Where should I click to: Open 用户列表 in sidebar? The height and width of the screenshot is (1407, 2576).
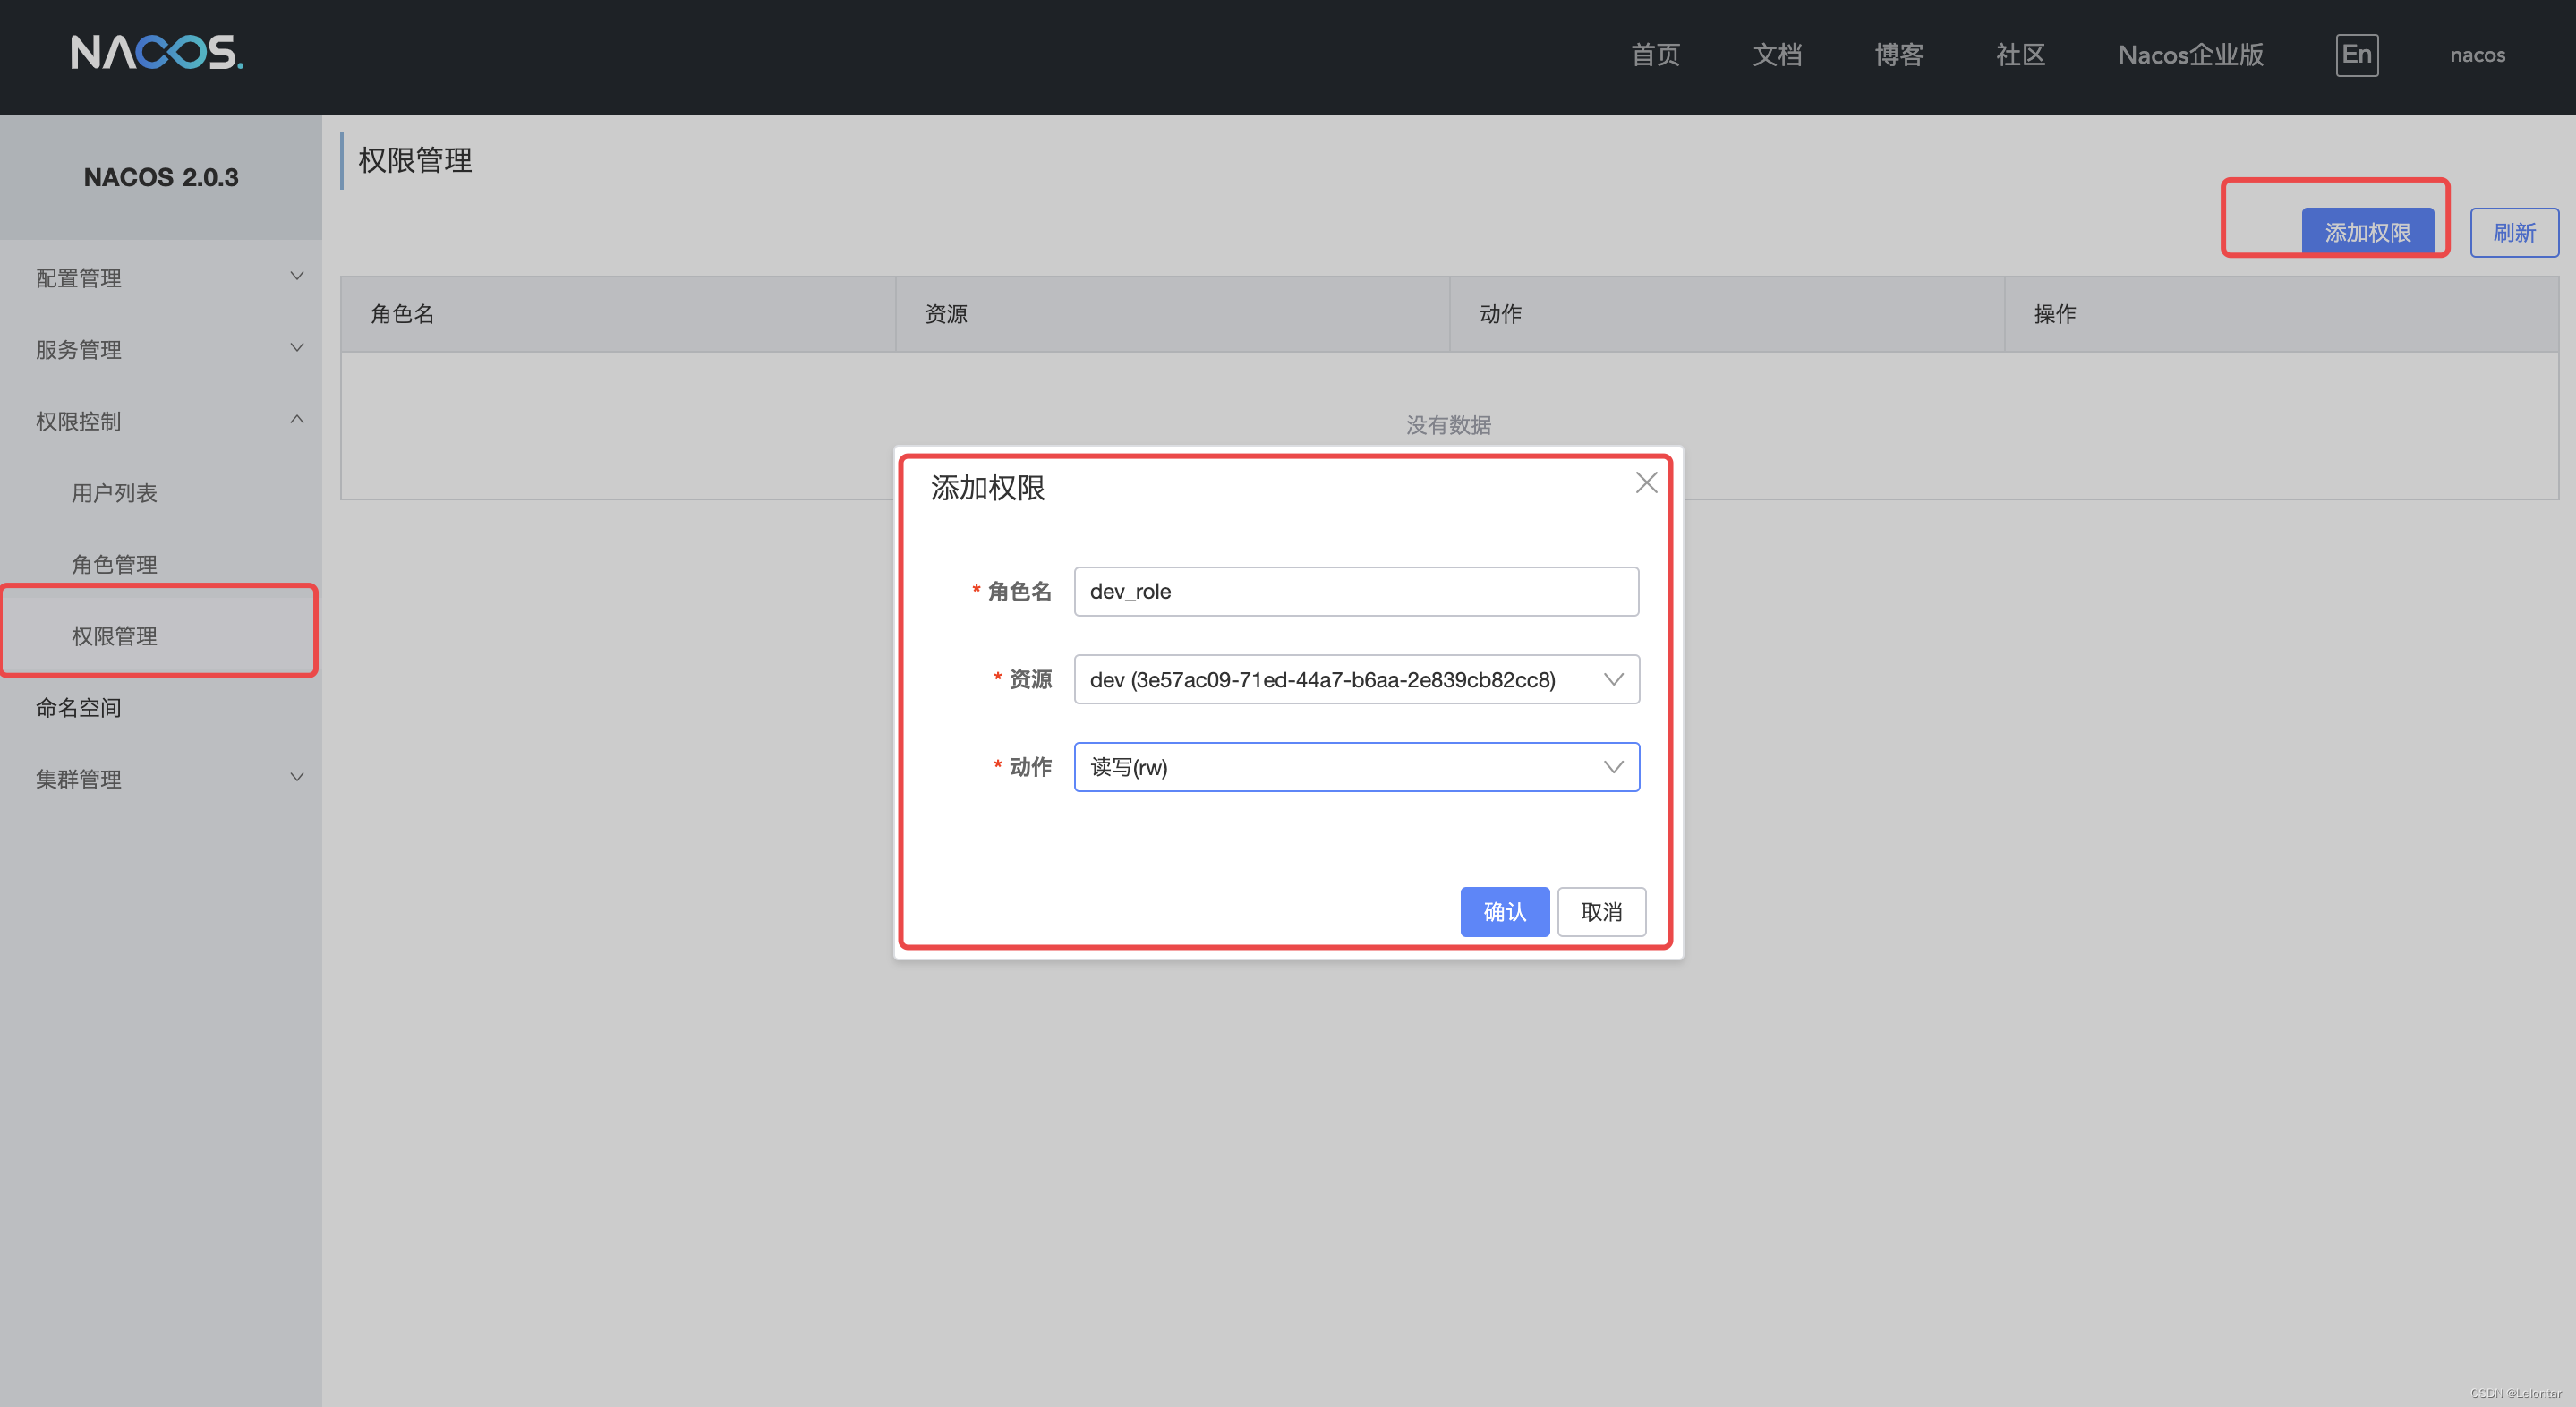(x=114, y=493)
